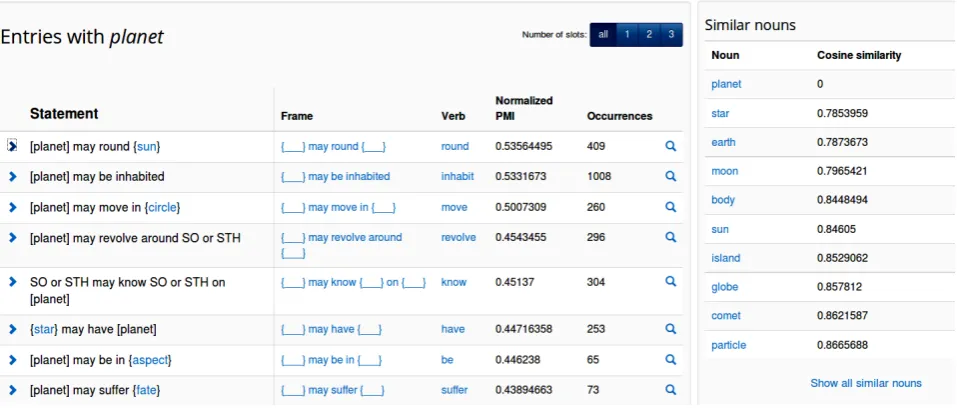Open 'star' in Similar nouns list
Screen dimensions: 957x410
(x=720, y=113)
